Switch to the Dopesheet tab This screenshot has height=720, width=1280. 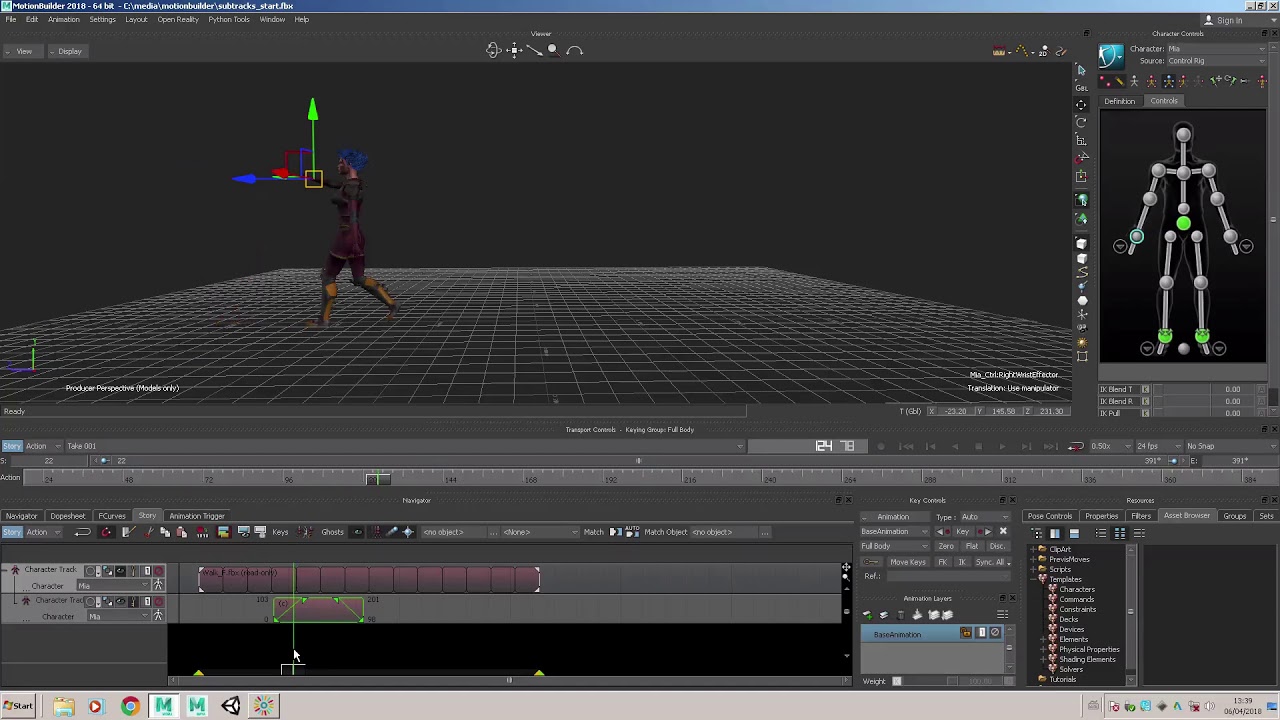pyautogui.click(x=68, y=516)
